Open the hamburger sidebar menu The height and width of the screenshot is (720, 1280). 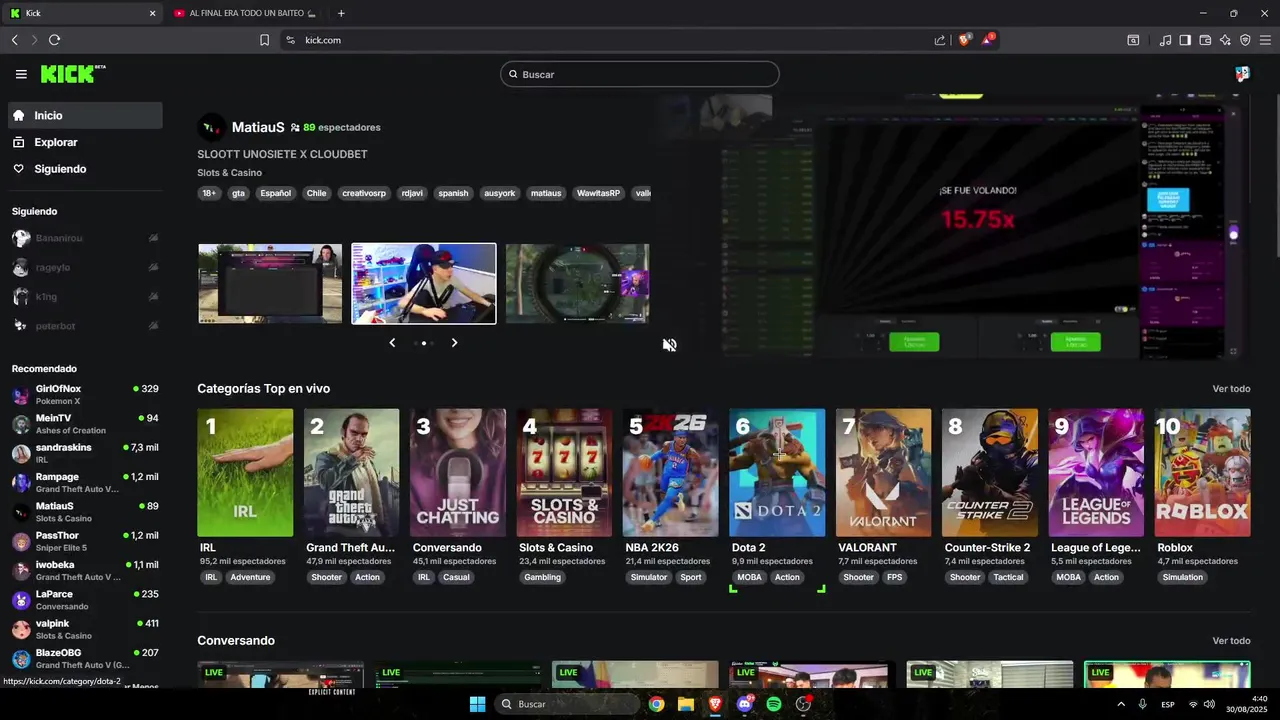[x=21, y=74]
